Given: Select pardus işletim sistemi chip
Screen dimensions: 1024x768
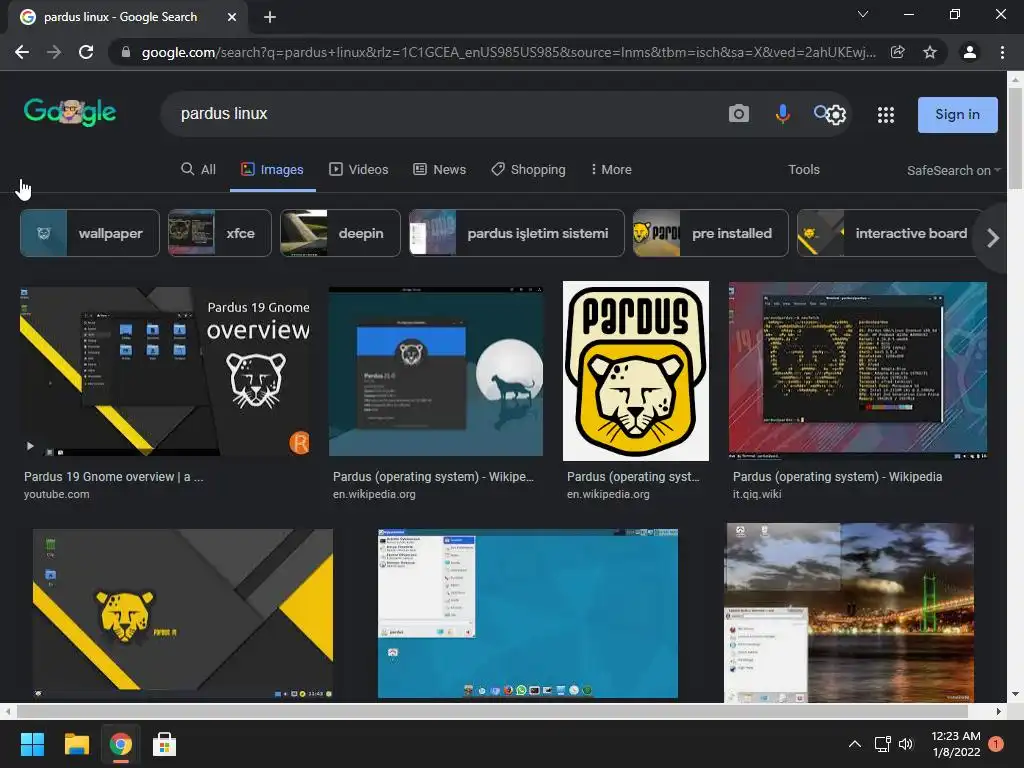Looking at the screenshot, I should coord(517,233).
